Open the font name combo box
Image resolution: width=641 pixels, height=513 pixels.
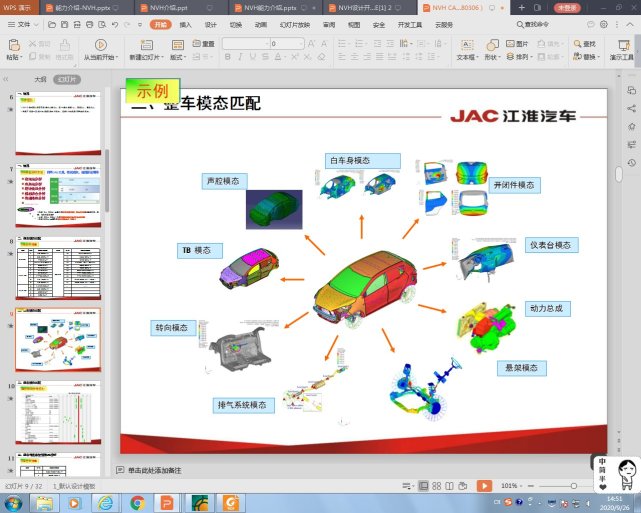pos(246,43)
